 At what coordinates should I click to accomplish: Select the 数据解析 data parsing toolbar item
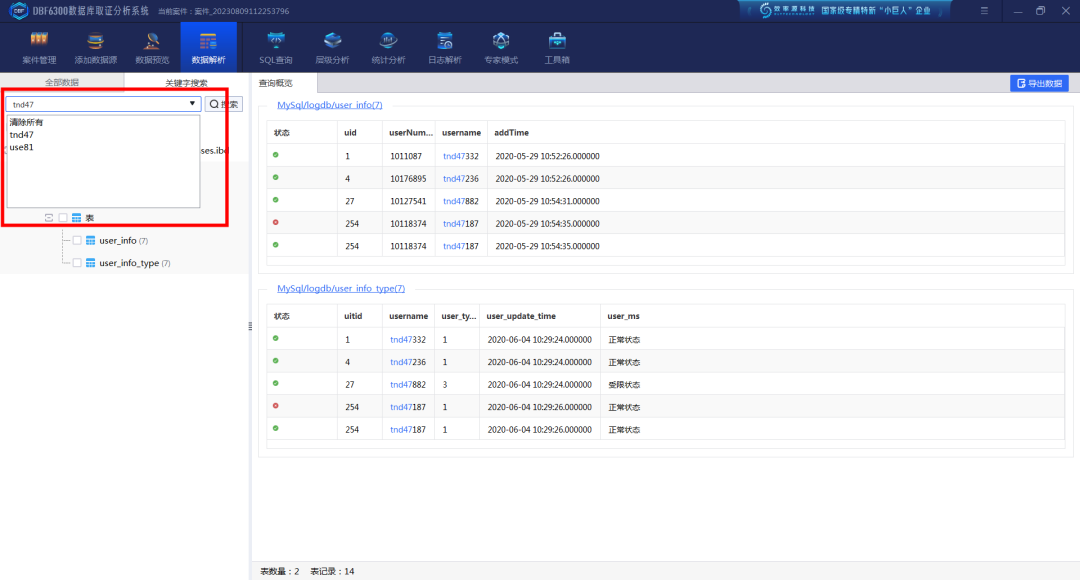click(209, 48)
